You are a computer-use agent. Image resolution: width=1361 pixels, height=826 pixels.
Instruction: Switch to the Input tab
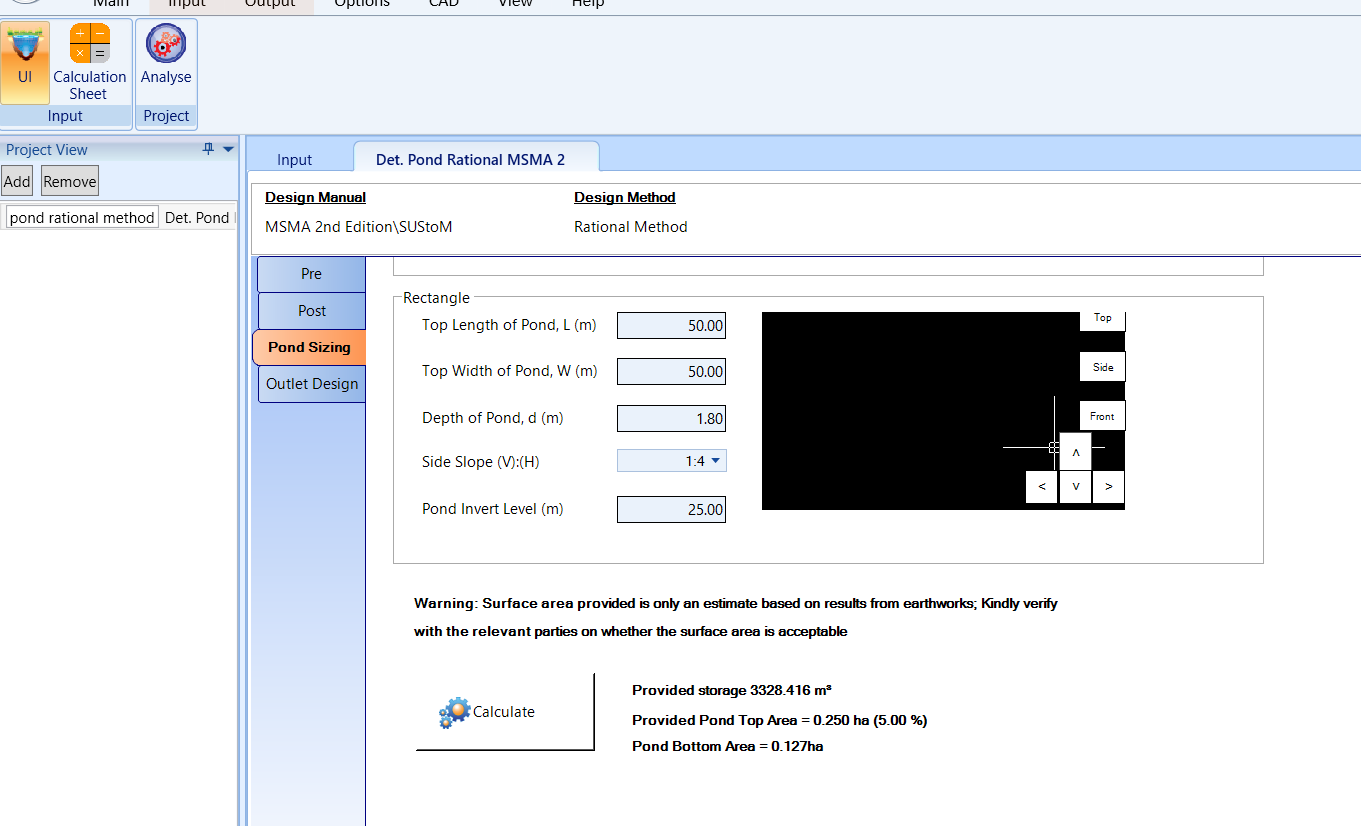point(294,157)
